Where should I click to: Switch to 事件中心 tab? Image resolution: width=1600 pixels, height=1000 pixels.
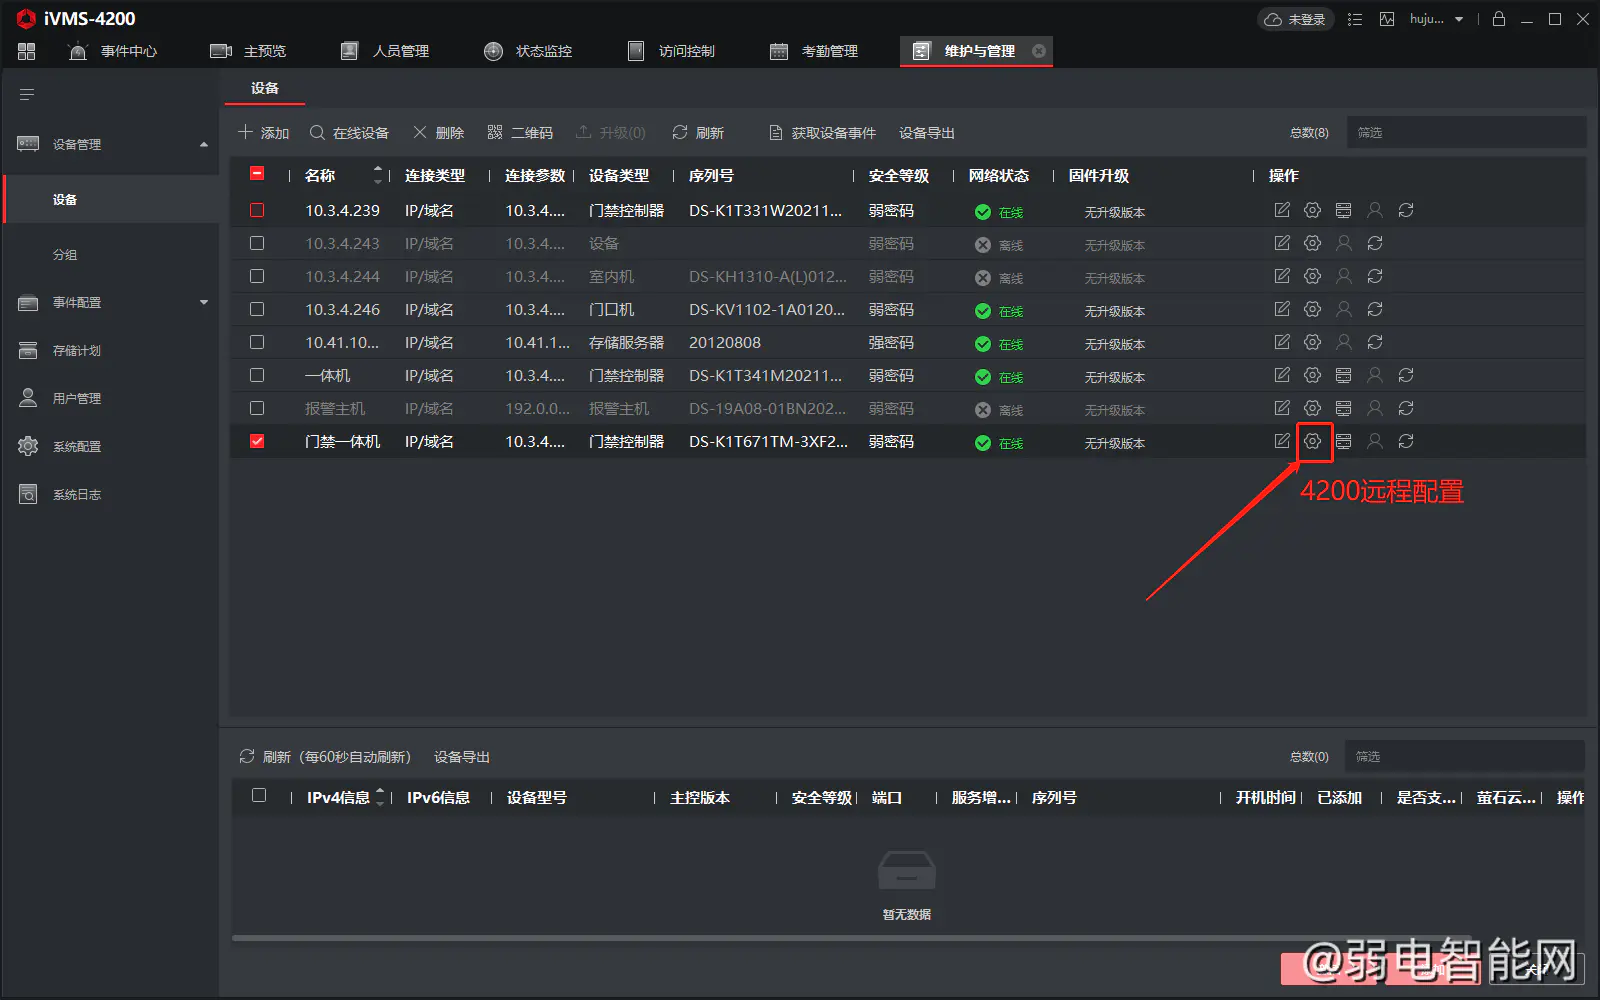(x=112, y=51)
